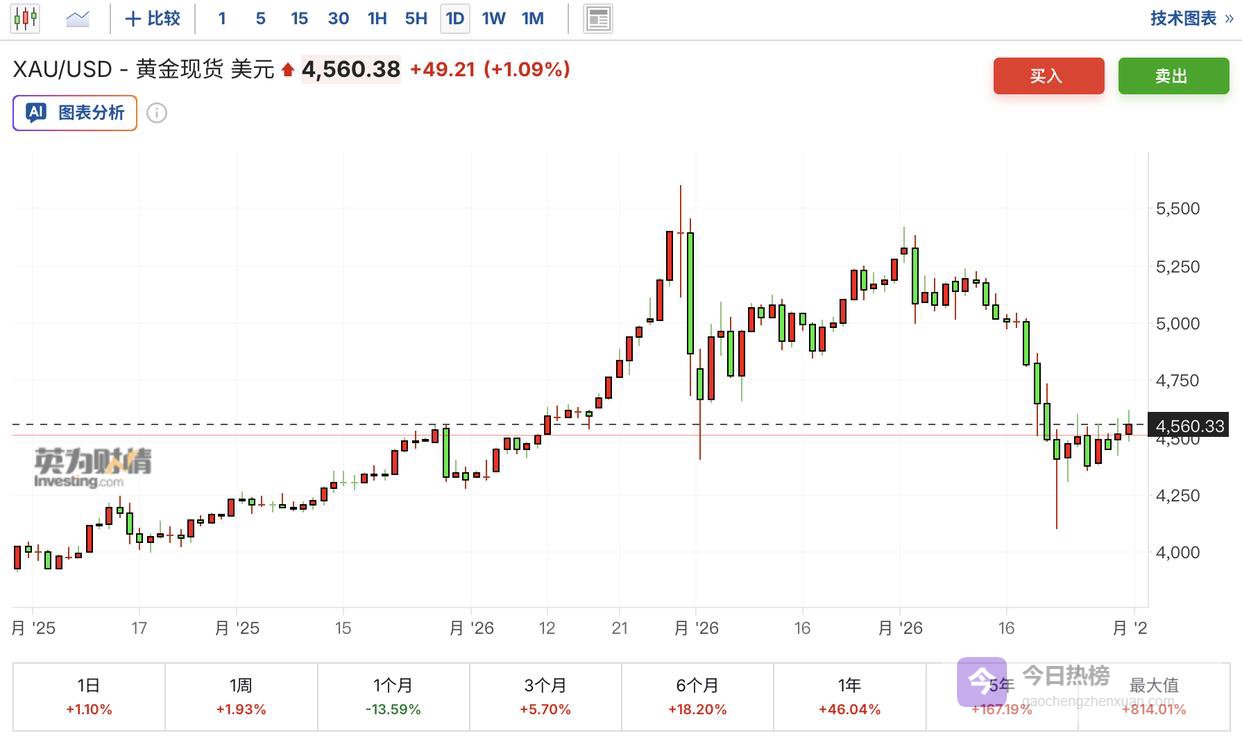Choose the 1M monthly interval

tap(533, 18)
